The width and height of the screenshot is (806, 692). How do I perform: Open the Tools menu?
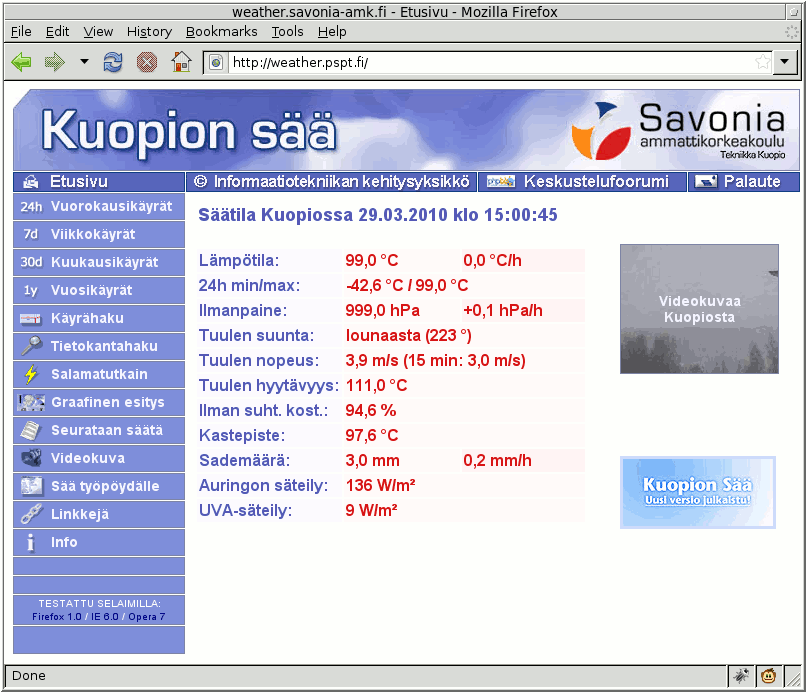tap(287, 32)
